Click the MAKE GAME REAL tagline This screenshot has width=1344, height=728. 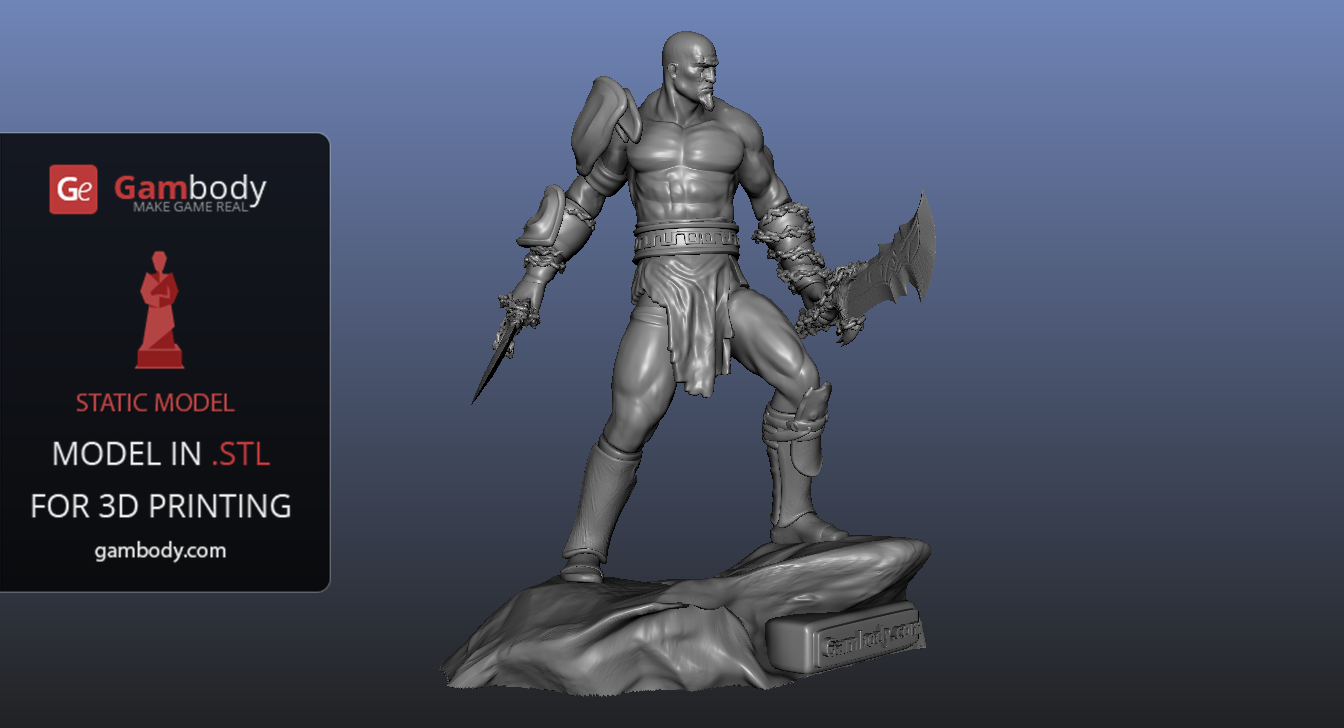[x=198, y=206]
